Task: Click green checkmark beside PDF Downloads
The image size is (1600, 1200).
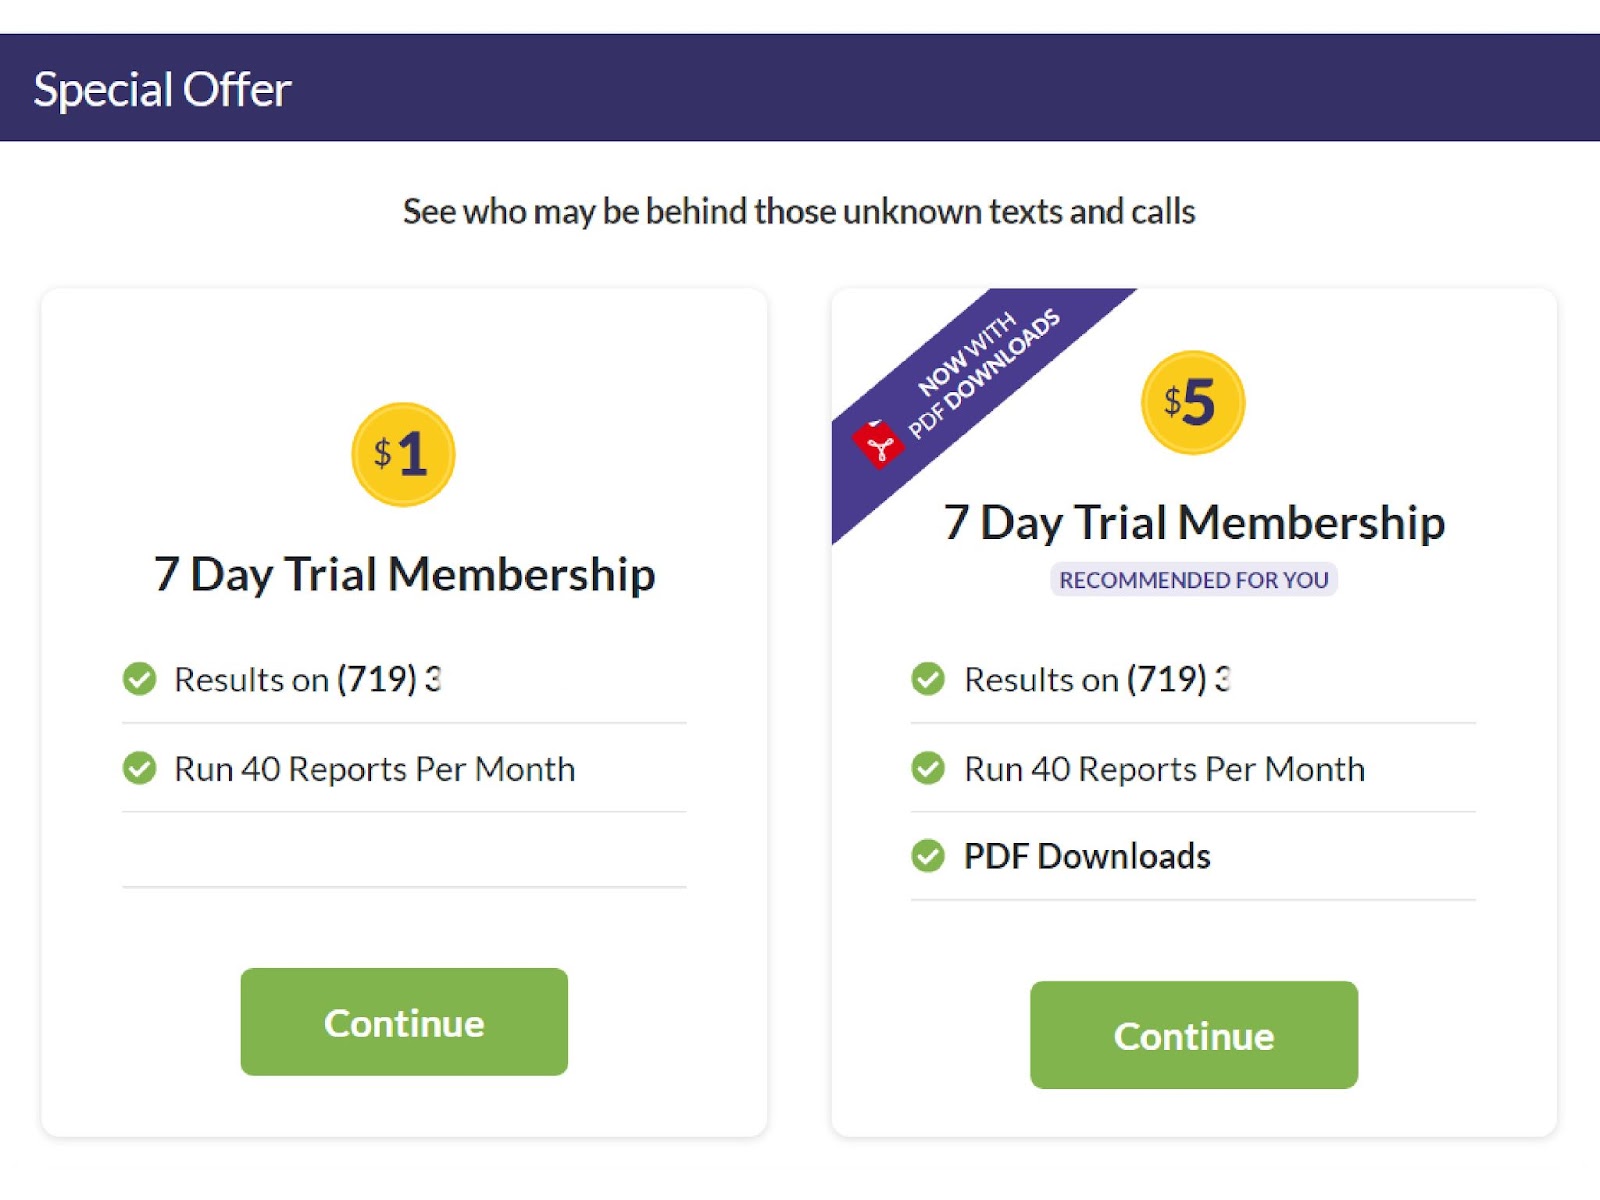Action: pyautogui.click(x=928, y=856)
